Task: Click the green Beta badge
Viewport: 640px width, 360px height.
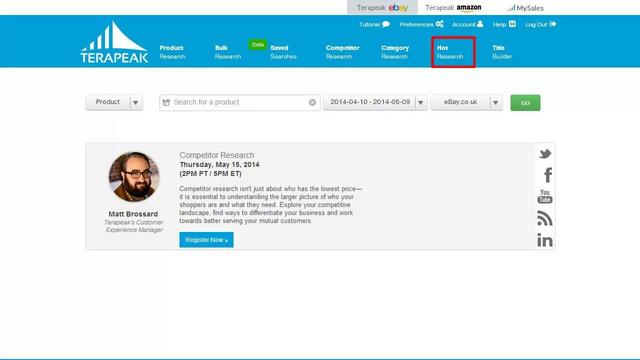Action: tap(257, 45)
